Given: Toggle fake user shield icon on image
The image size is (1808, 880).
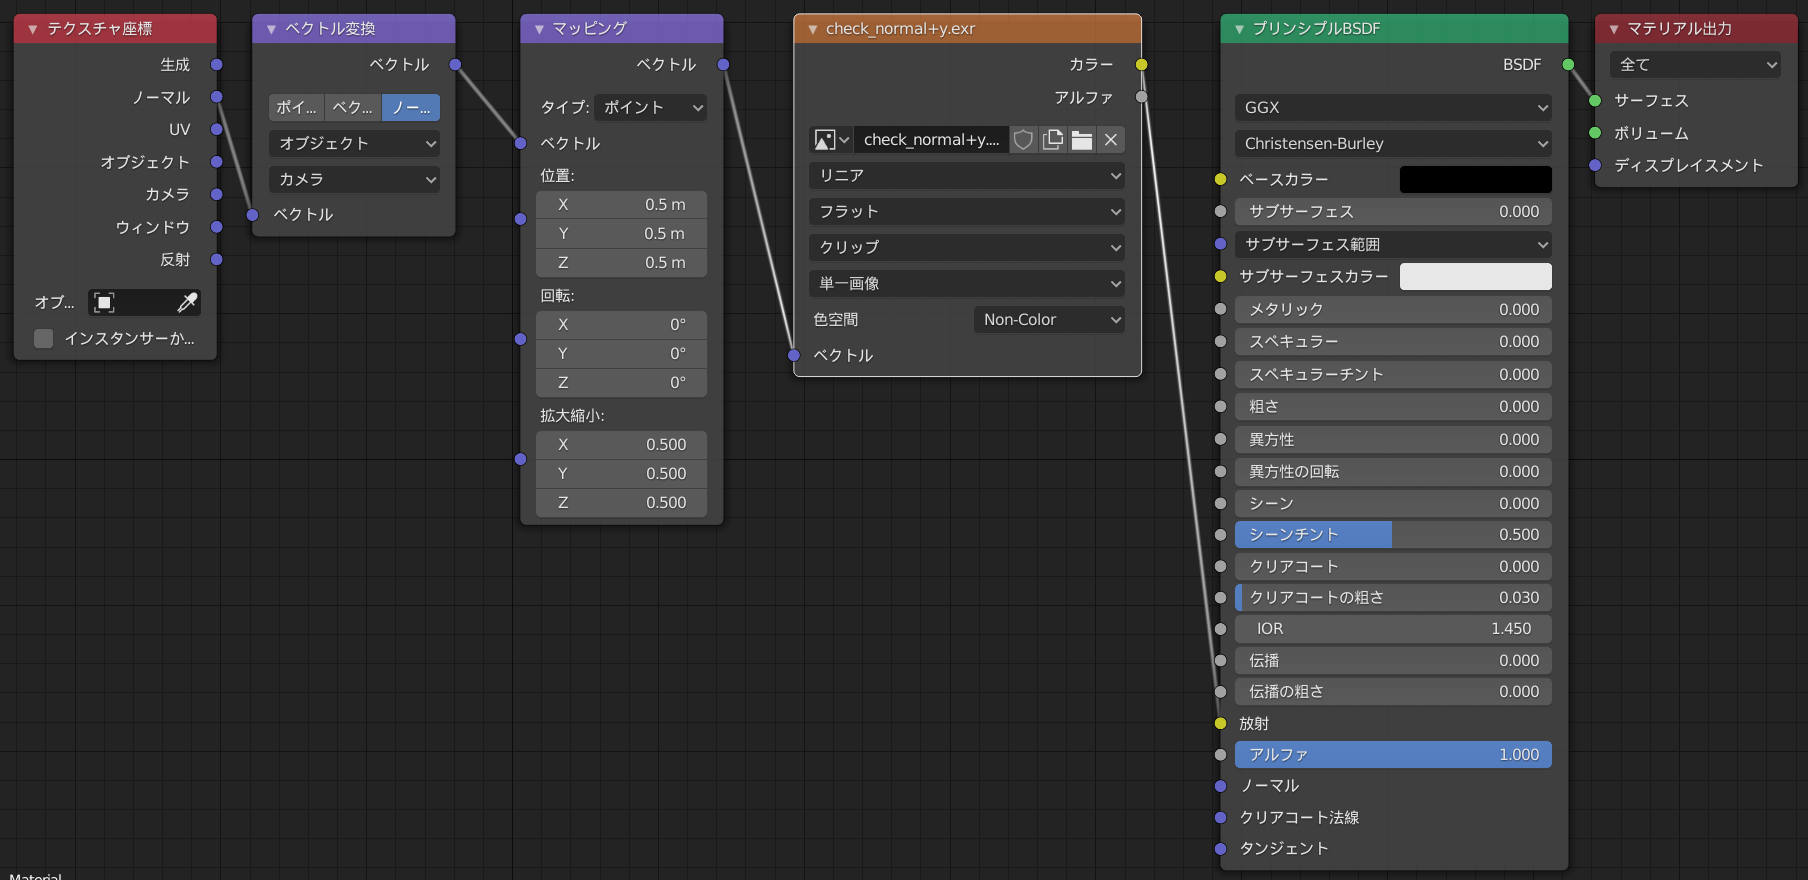Looking at the screenshot, I should (1023, 140).
